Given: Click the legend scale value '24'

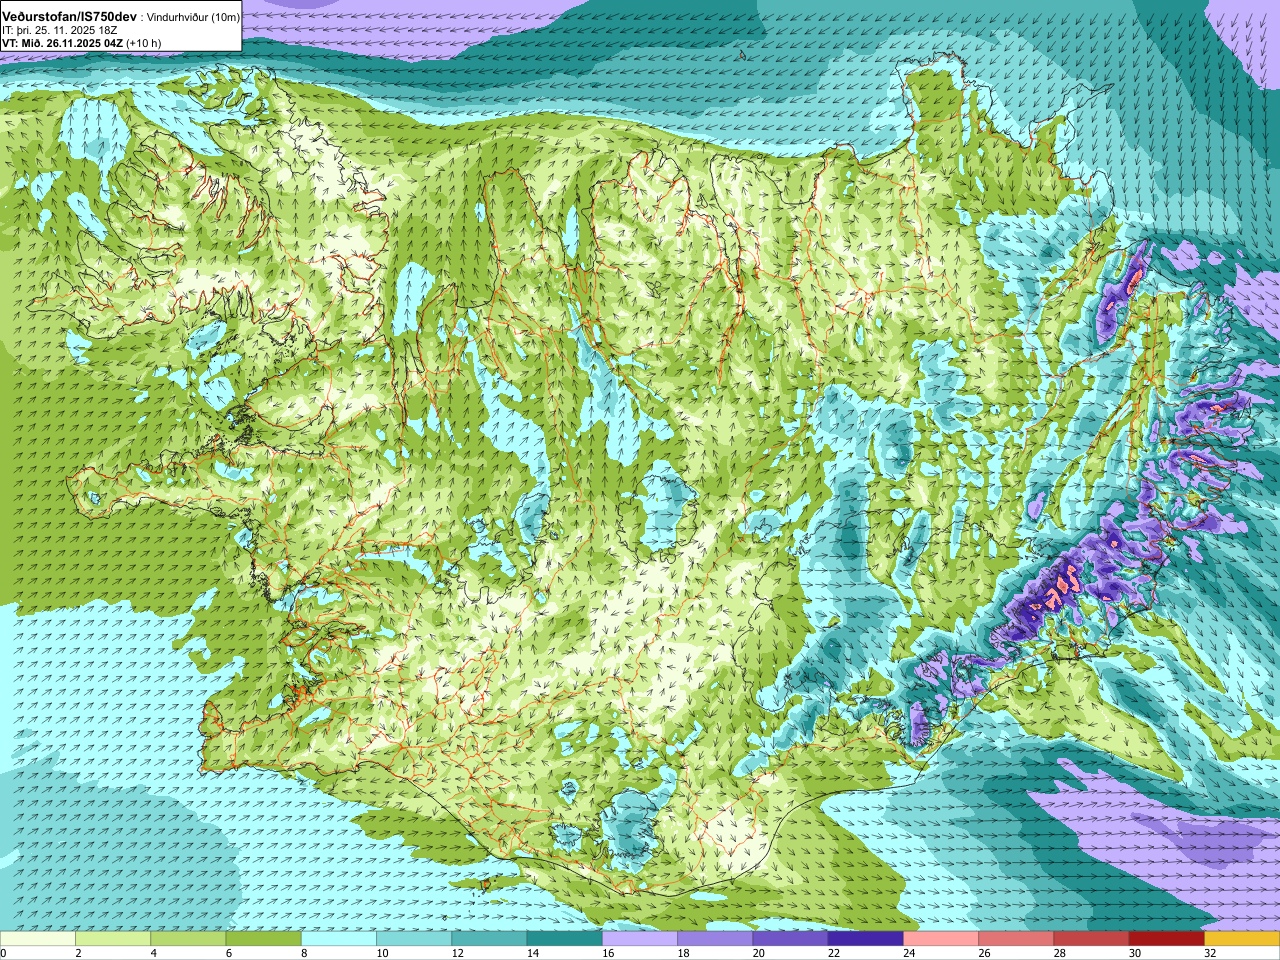Looking at the screenshot, I should click(x=909, y=953).
